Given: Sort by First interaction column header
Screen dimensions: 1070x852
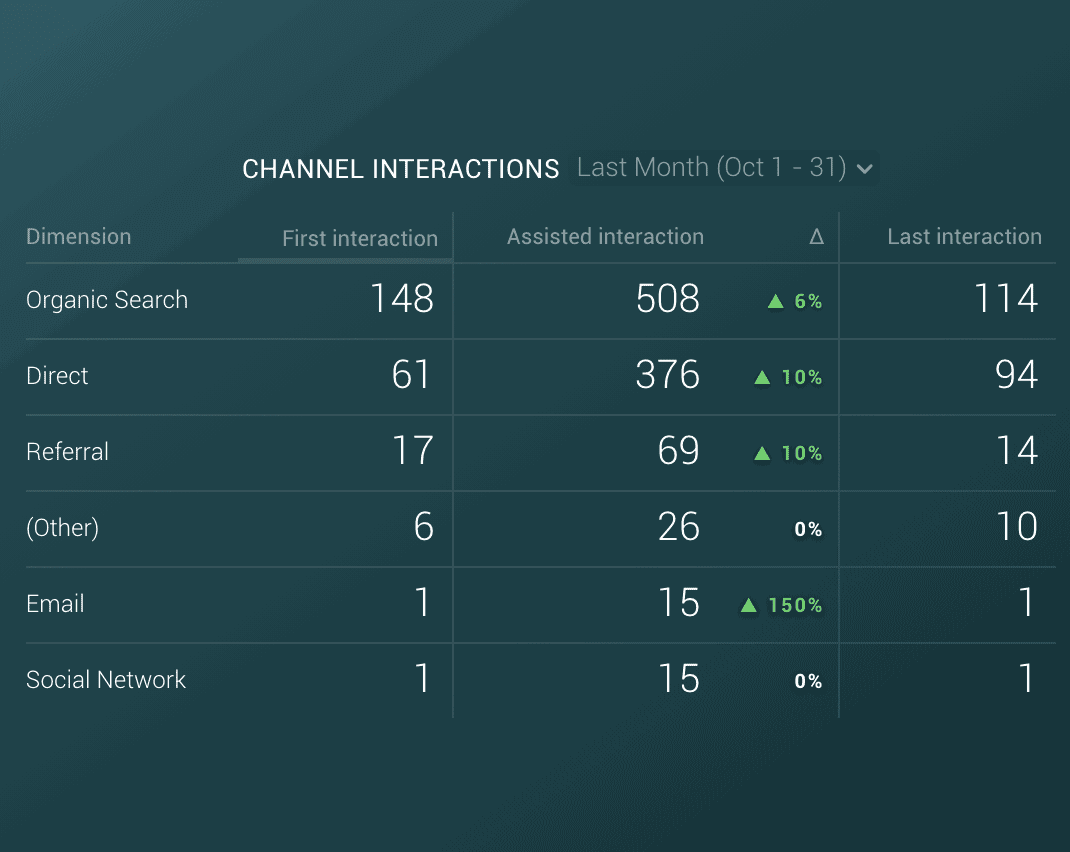Looking at the screenshot, I should (x=359, y=239).
